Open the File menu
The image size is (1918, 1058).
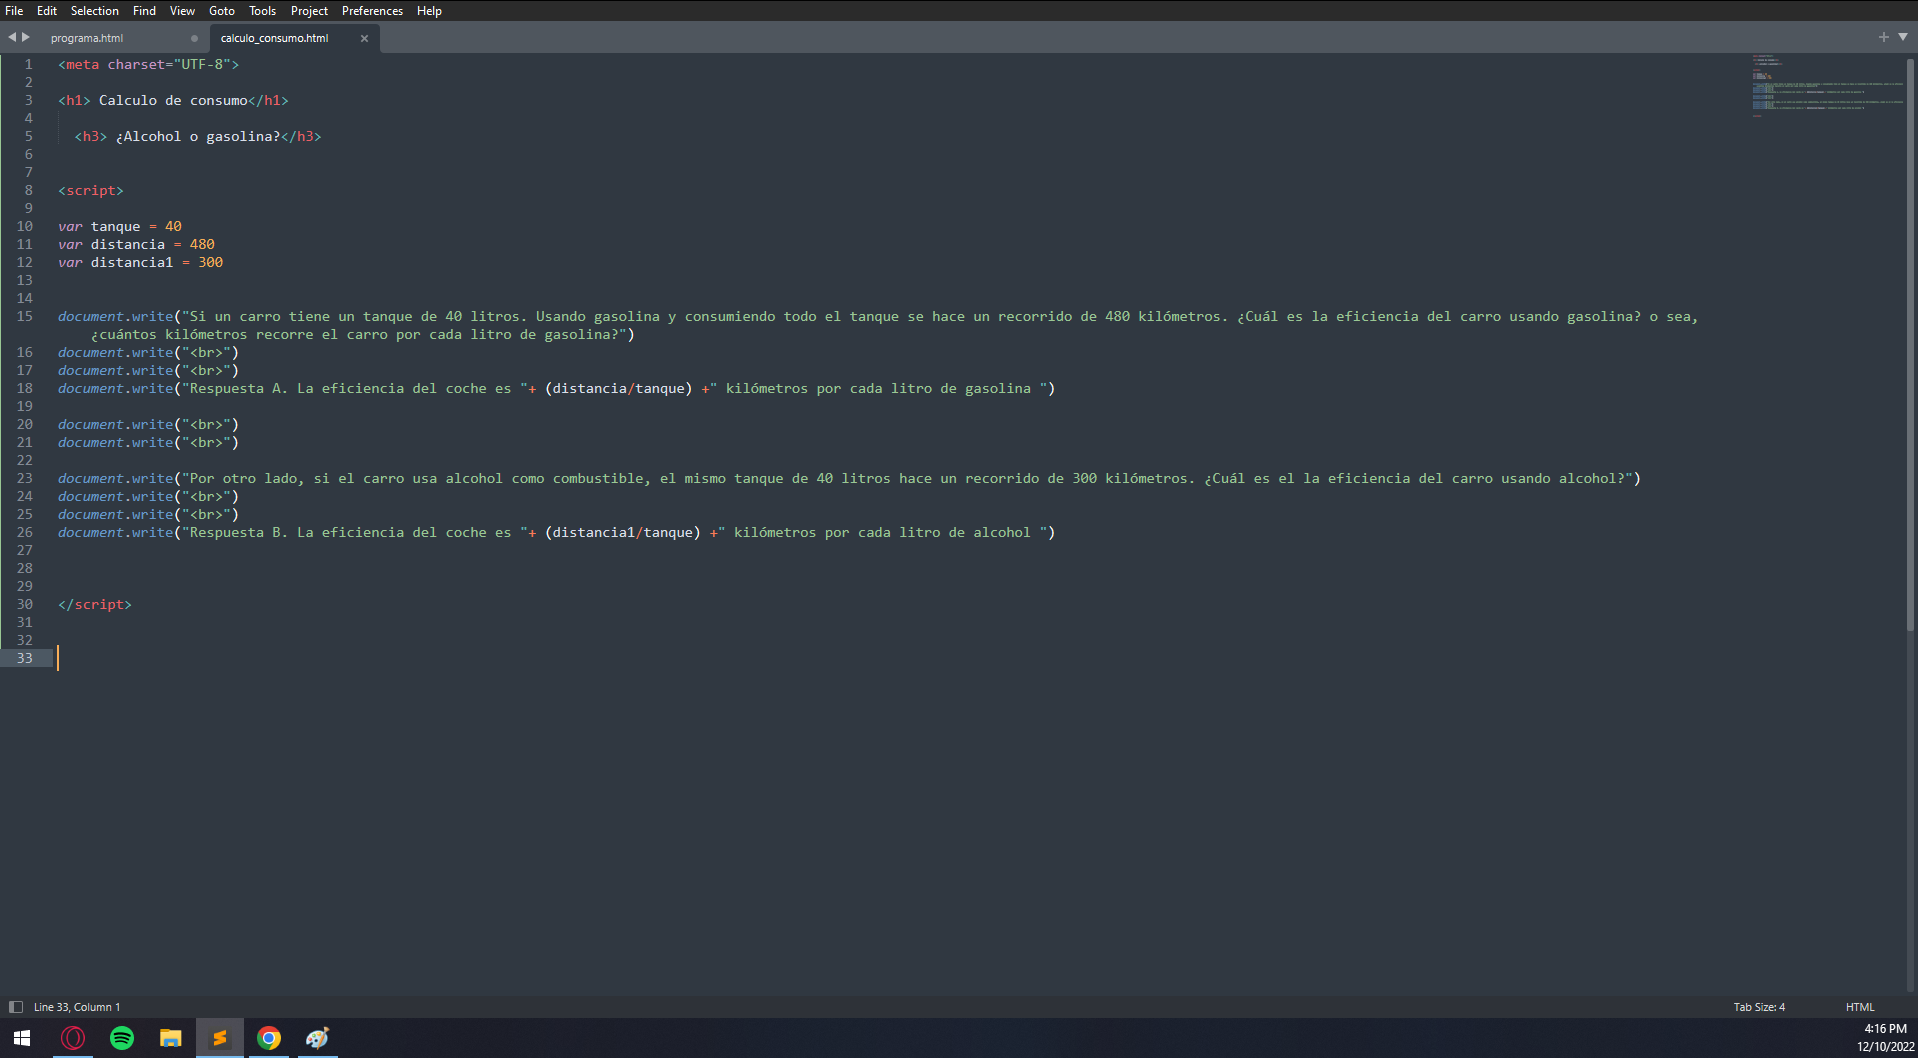pyautogui.click(x=14, y=11)
